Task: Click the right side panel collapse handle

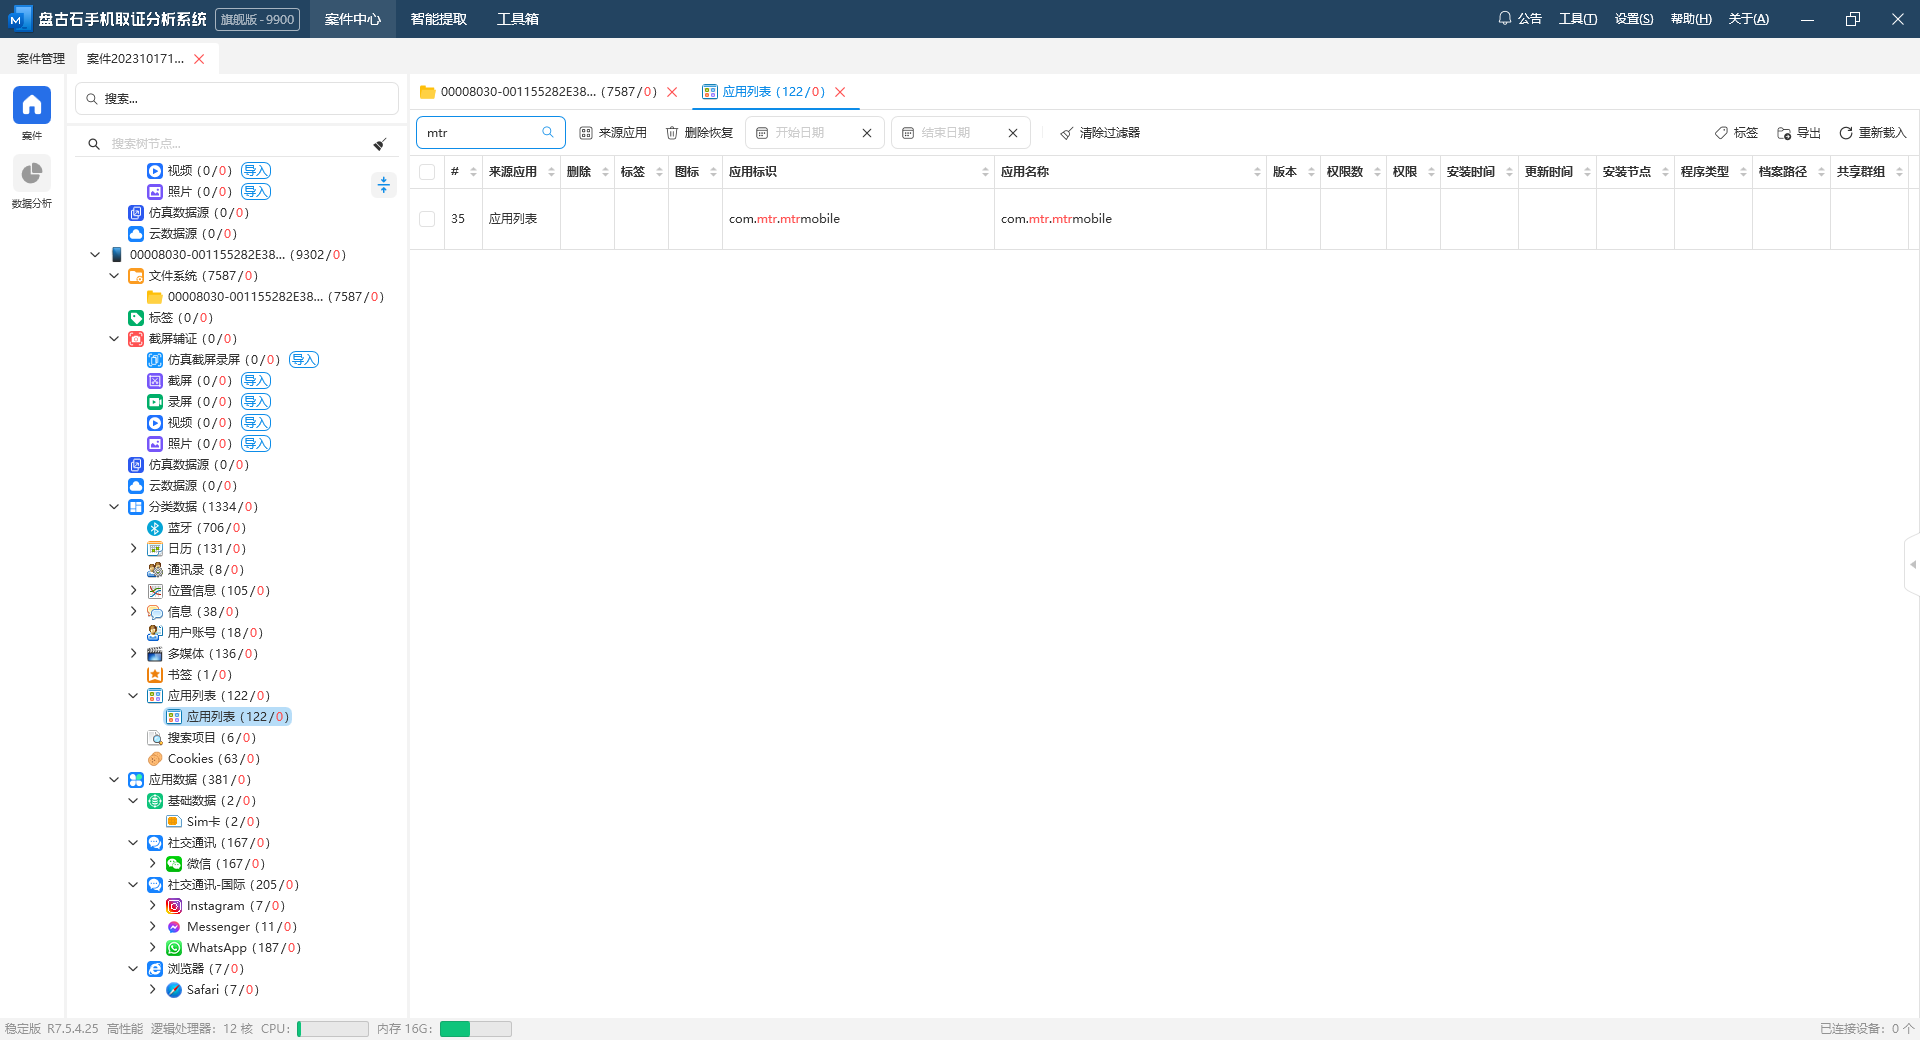Action: (x=1912, y=565)
